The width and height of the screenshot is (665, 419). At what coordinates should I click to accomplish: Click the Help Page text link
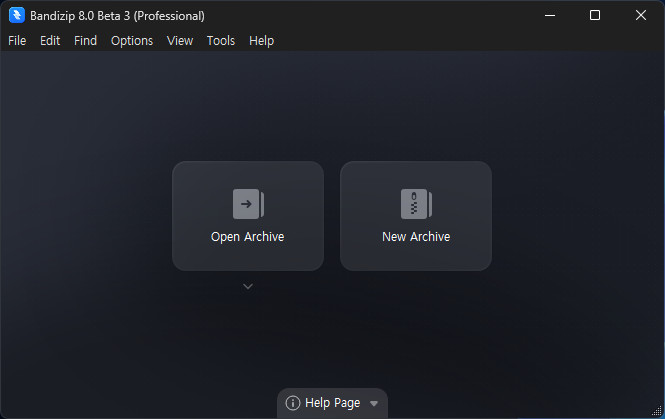(x=332, y=403)
